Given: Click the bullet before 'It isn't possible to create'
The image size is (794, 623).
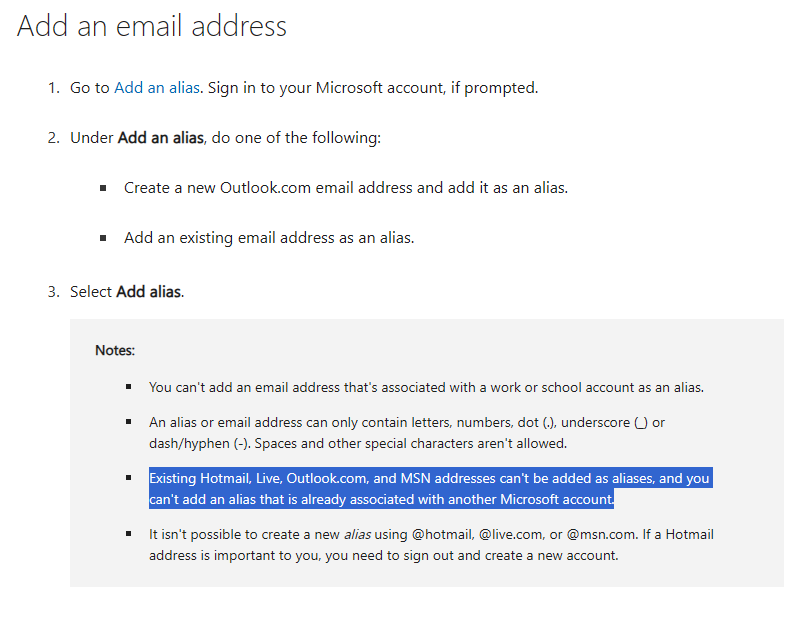Looking at the screenshot, I should click(x=129, y=533).
